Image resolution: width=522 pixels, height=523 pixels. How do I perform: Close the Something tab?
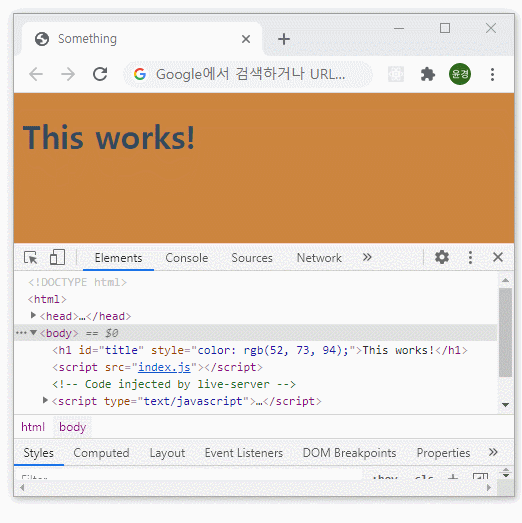click(x=246, y=39)
